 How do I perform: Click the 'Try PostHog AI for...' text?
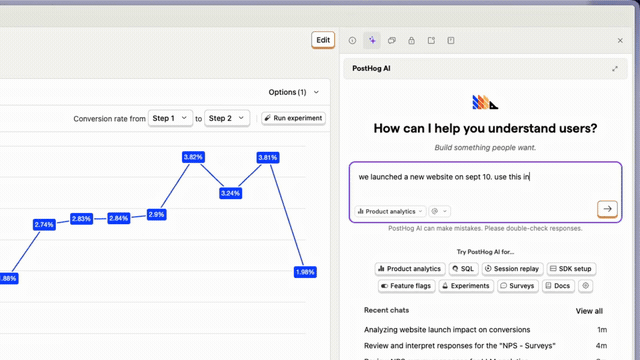tap(485, 252)
